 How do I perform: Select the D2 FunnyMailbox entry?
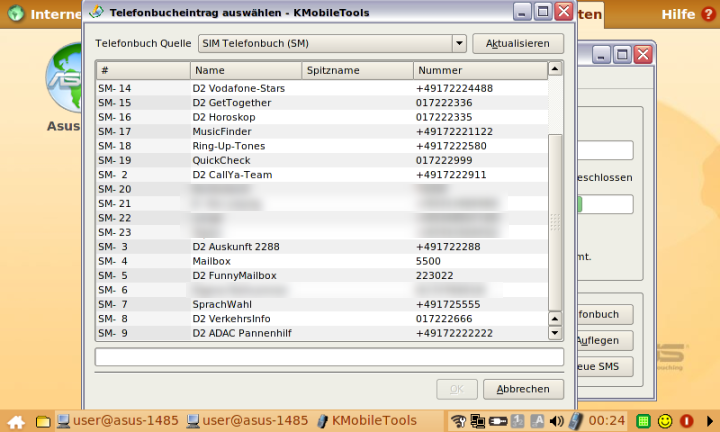322,275
